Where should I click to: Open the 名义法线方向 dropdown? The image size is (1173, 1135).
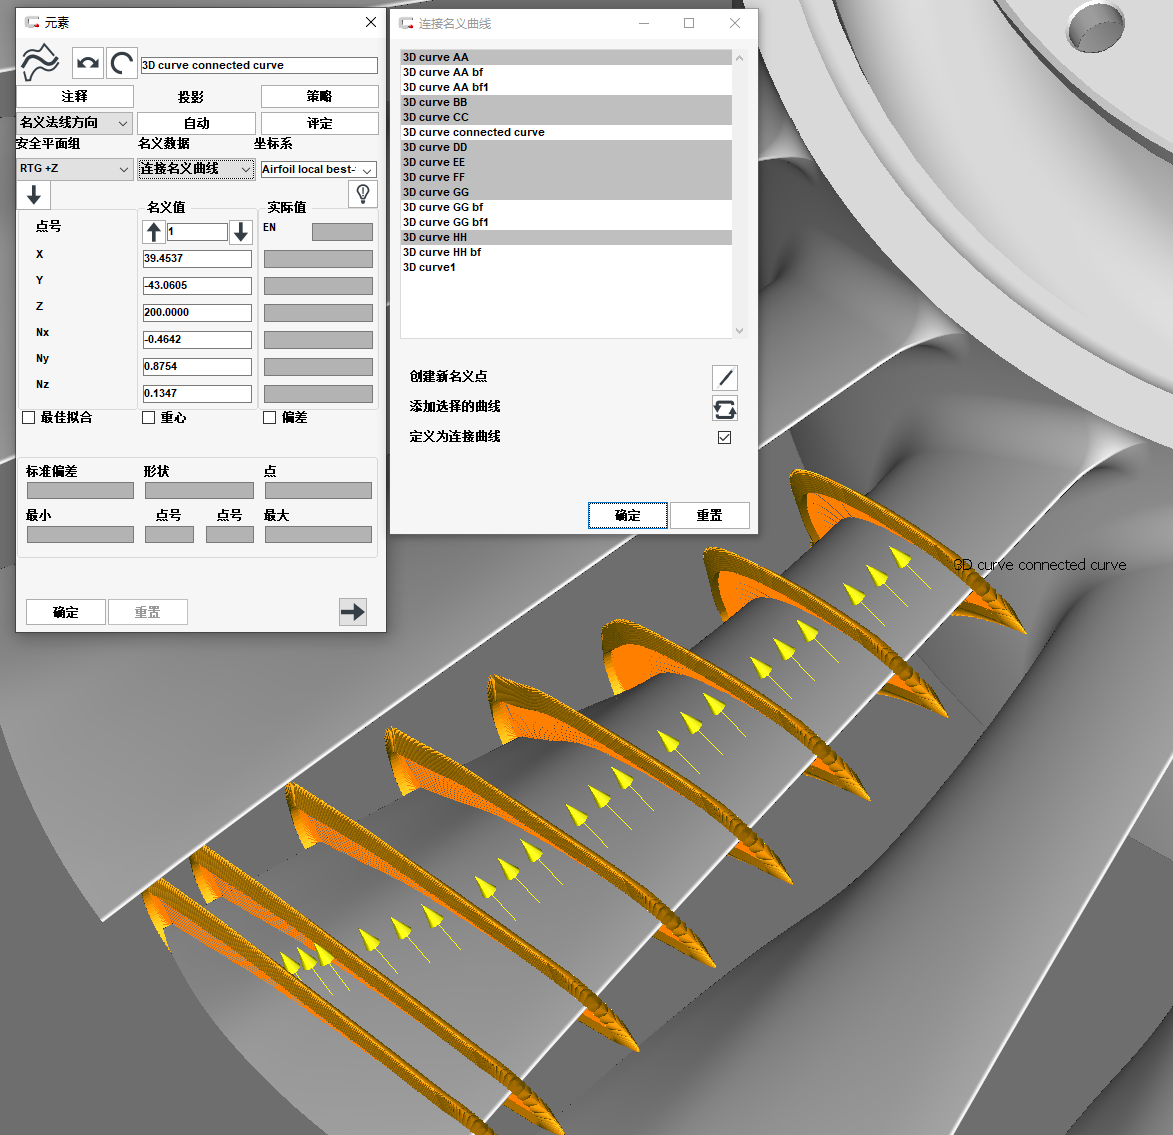pyautogui.click(x=74, y=123)
